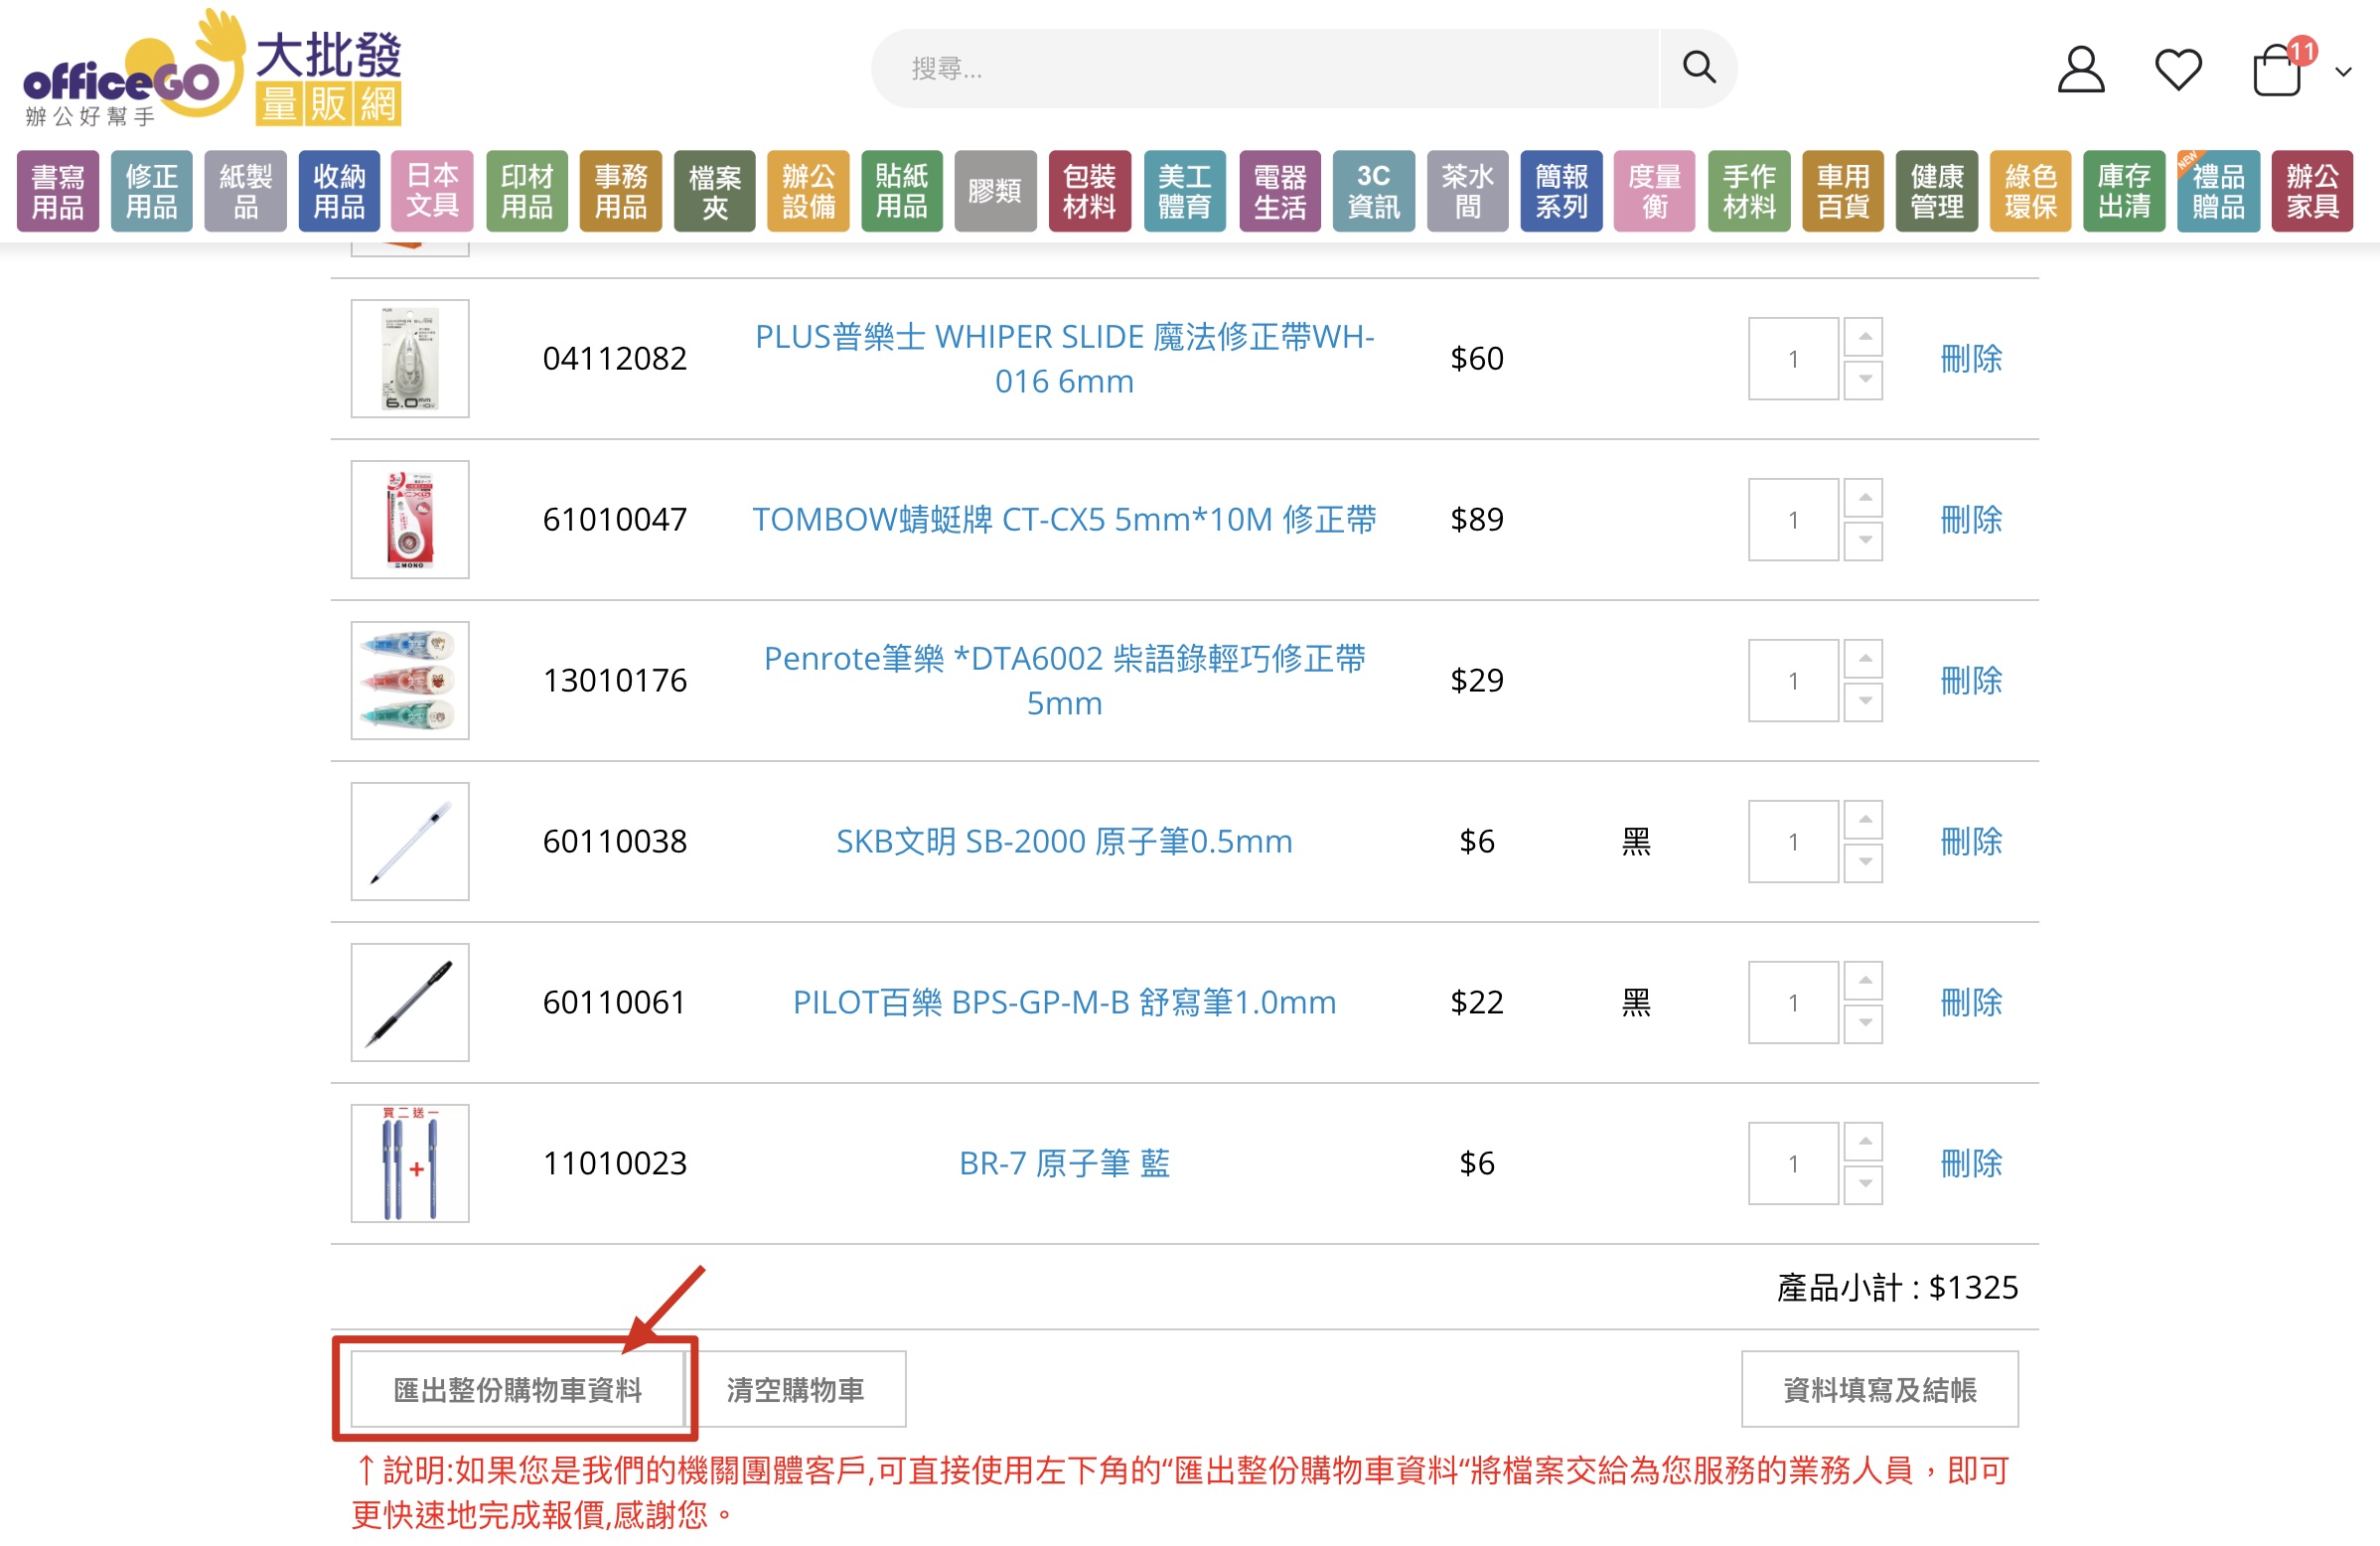Click thumbnail of BR-7 blue pens

coord(410,1164)
